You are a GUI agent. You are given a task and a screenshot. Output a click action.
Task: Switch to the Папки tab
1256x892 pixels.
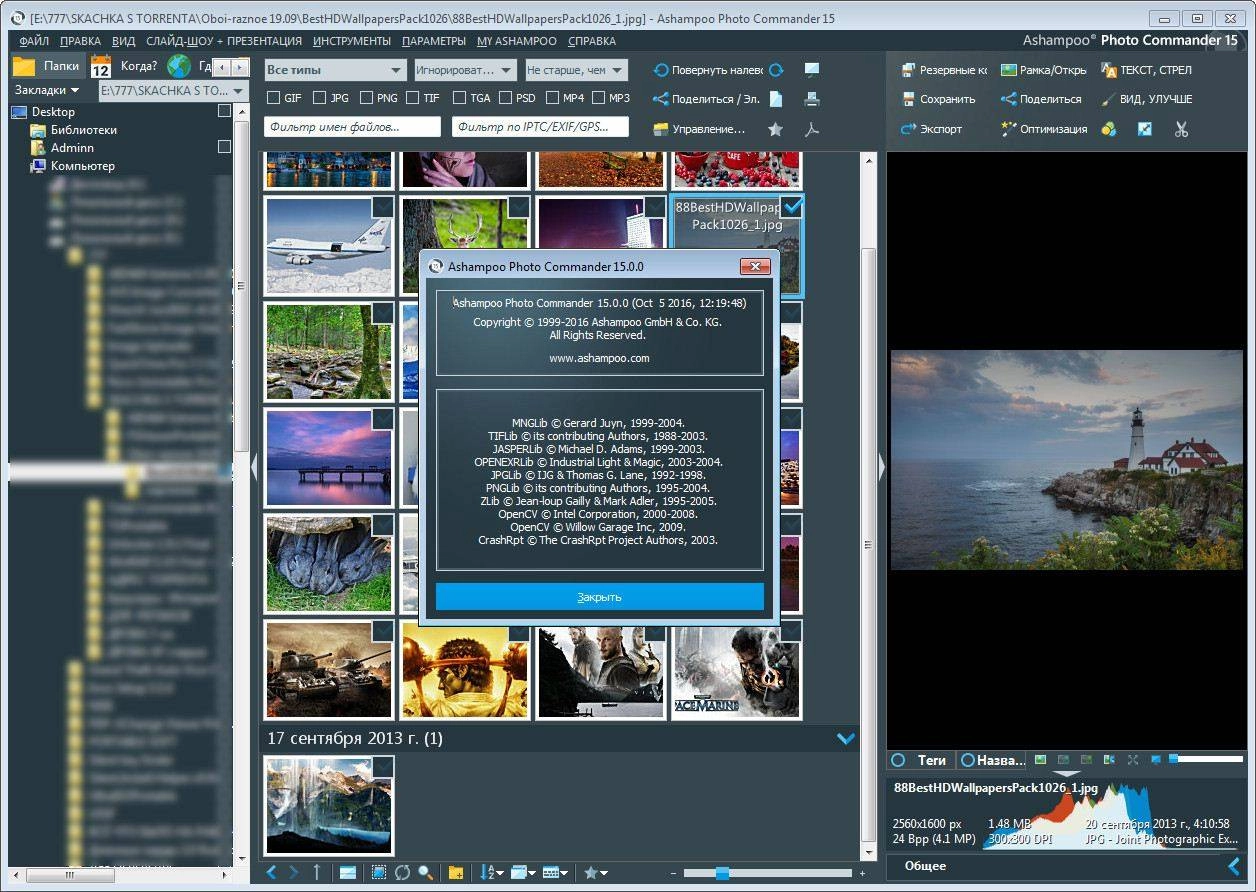pos(48,67)
